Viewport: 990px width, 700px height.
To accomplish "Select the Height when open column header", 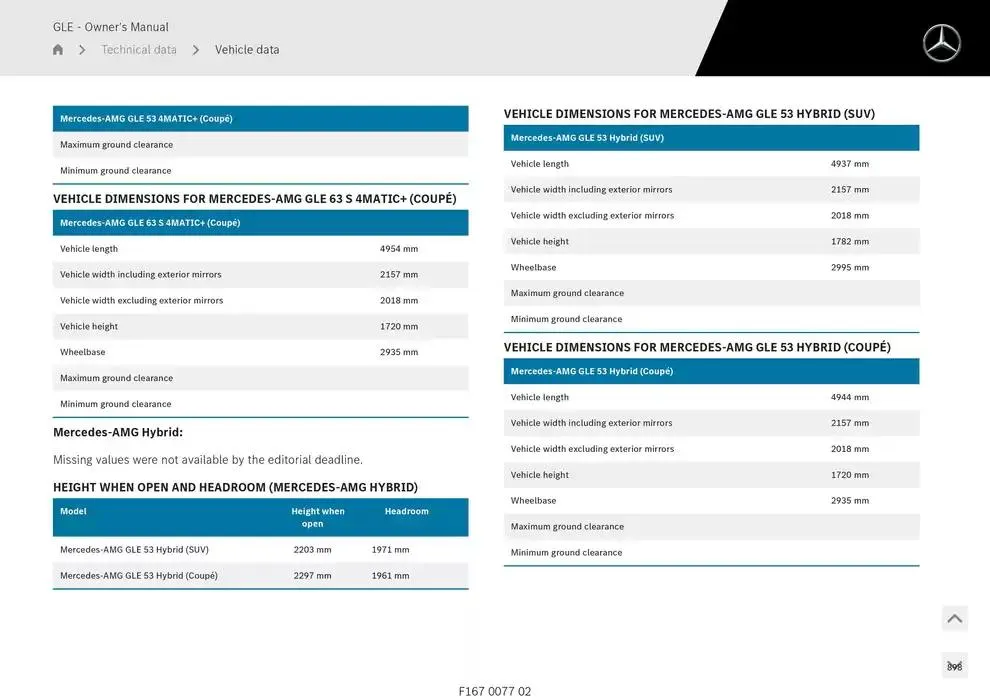I will point(318,517).
